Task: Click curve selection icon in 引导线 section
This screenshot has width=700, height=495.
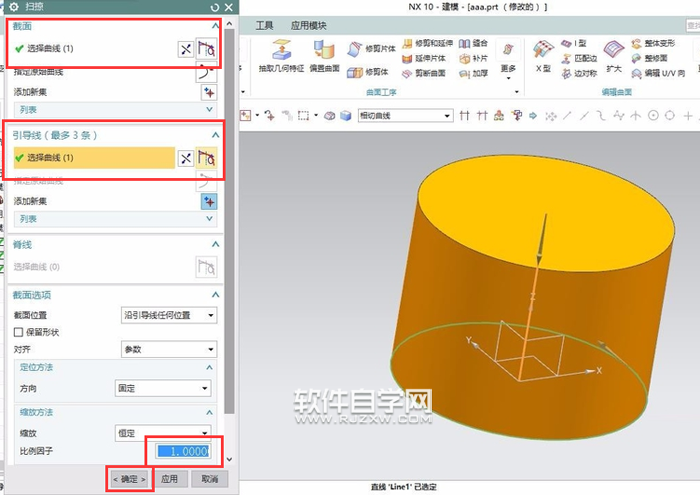Action: tap(206, 158)
